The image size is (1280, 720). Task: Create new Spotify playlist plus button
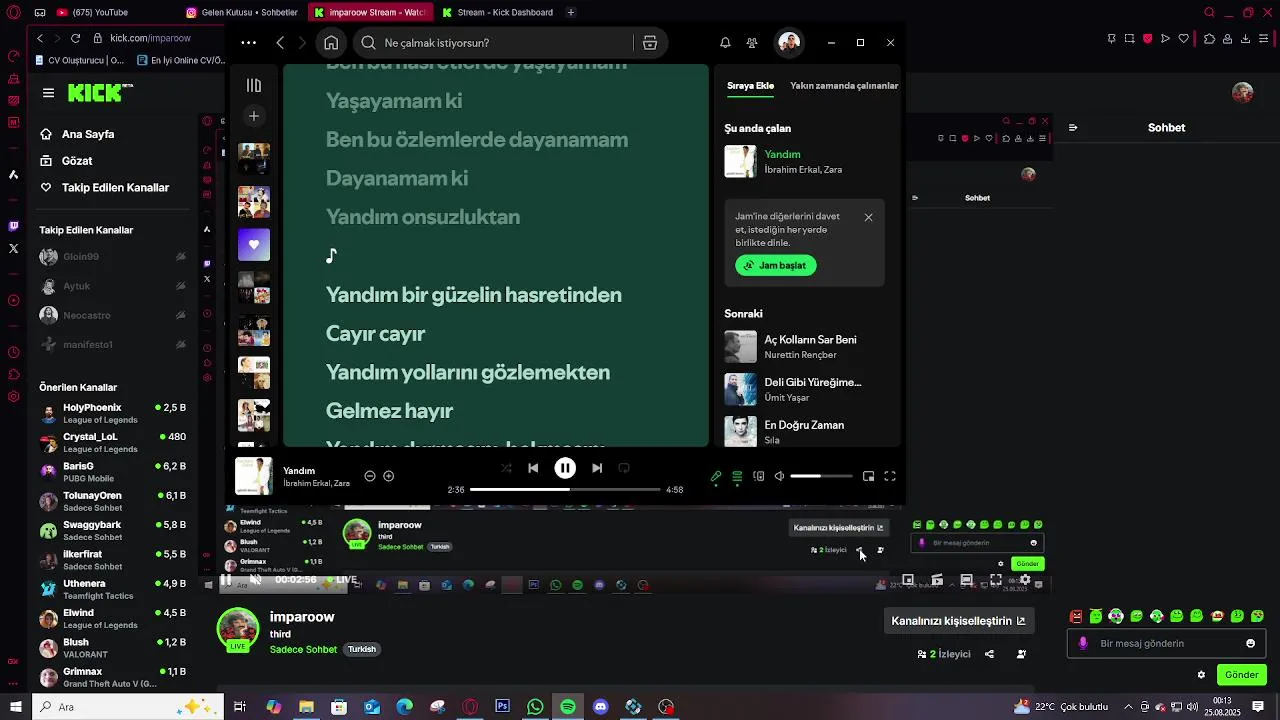point(254,116)
